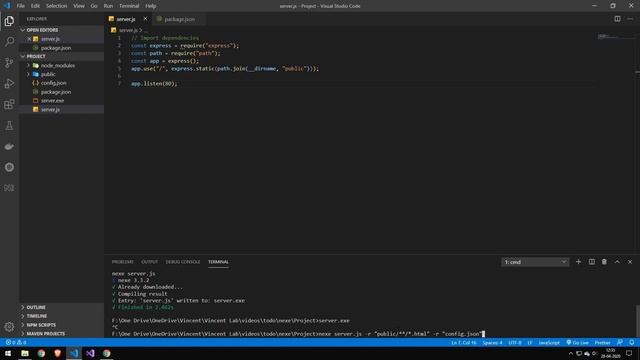Image resolution: width=640 pixels, height=360 pixels.
Task: Open the Terminal menu
Action: [x=129, y=6]
